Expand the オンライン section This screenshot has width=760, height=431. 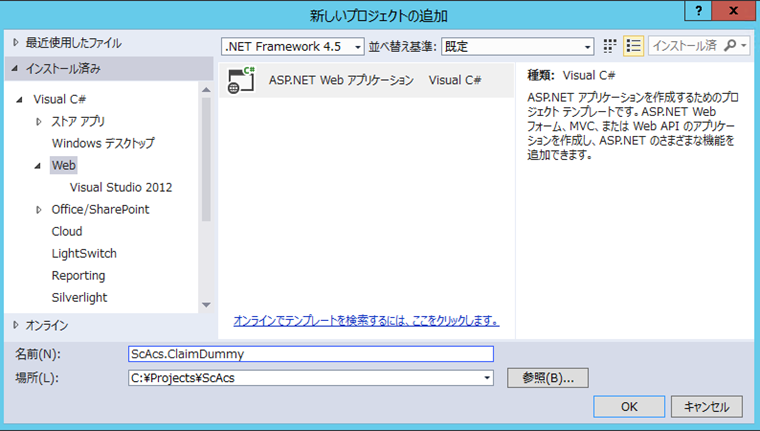coord(16,325)
